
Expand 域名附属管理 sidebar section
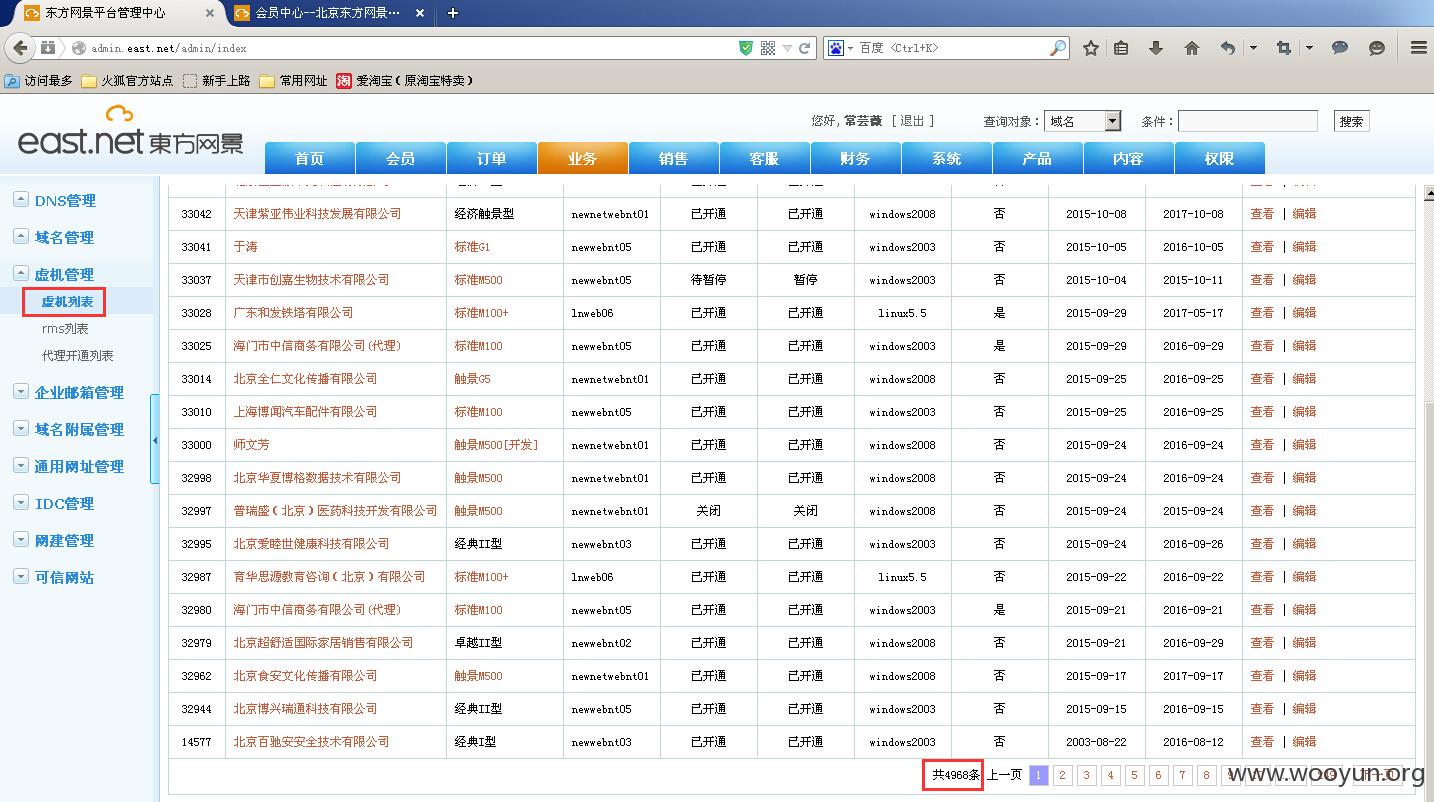click(x=69, y=429)
